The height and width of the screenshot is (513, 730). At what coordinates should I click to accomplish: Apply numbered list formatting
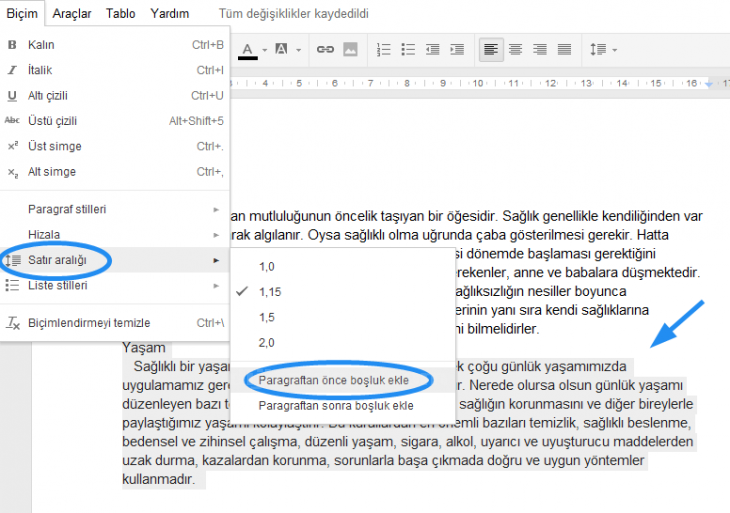point(383,49)
